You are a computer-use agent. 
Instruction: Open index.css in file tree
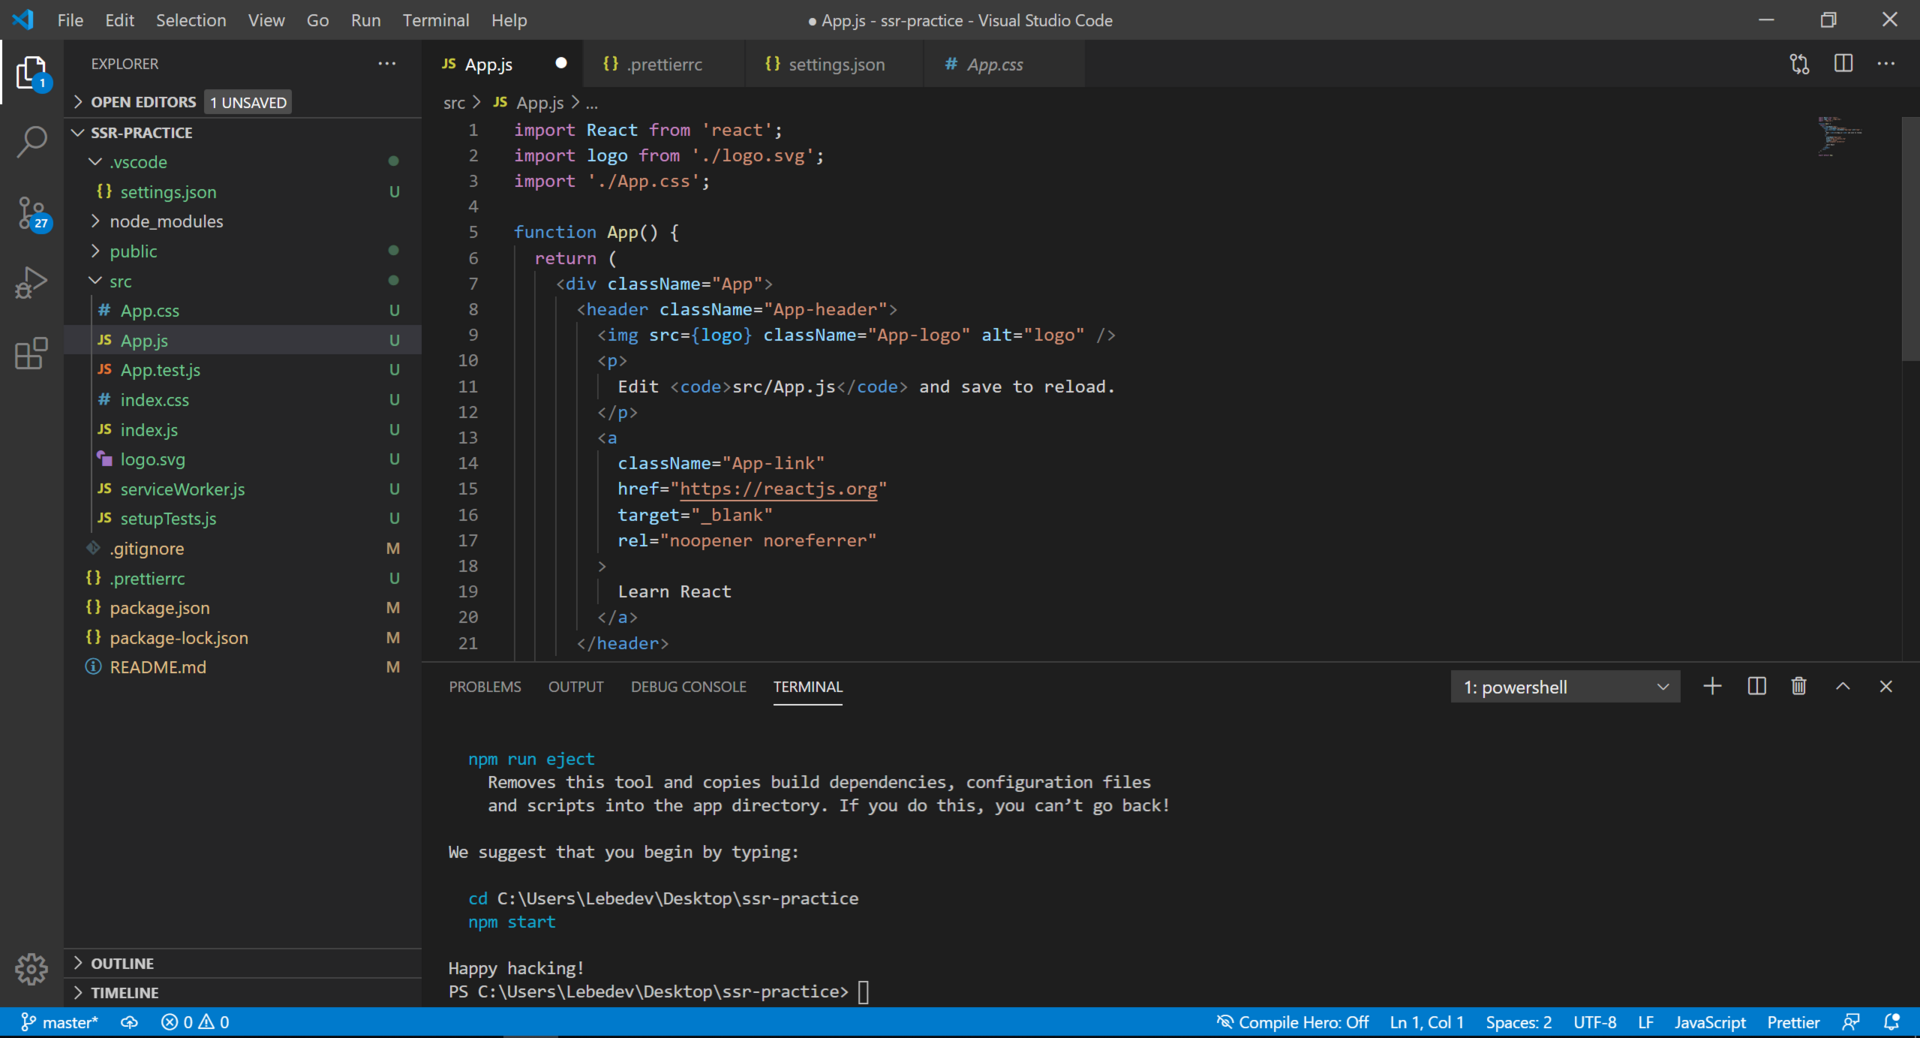pyautogui.click(x=243, y=400)
